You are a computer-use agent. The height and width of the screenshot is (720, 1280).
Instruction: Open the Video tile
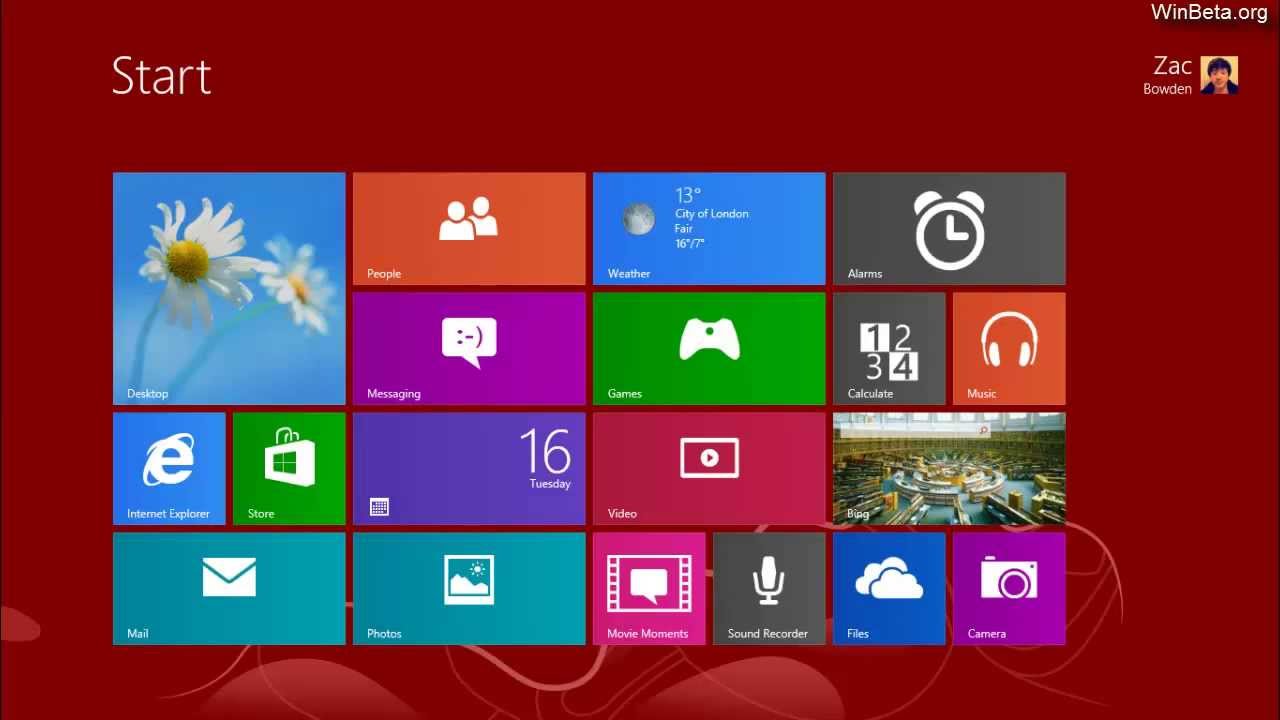pos(709,468)
